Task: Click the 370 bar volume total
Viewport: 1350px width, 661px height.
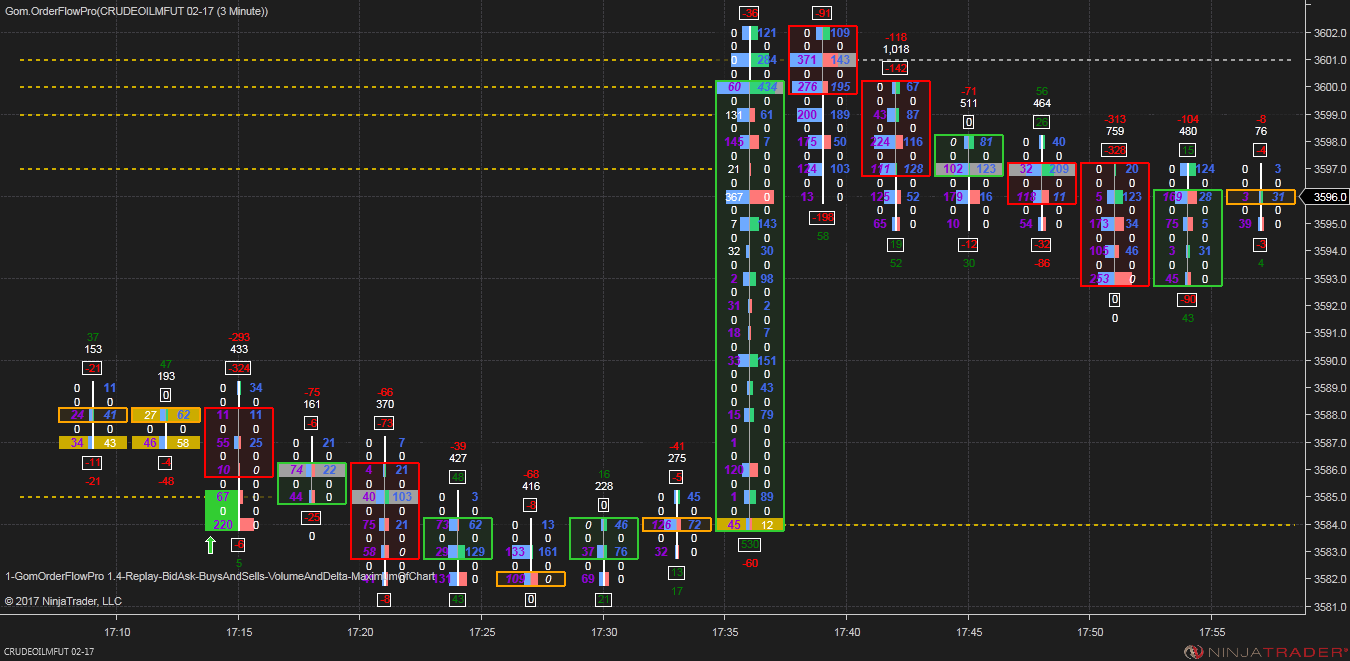Action: (x=385, y=404)
